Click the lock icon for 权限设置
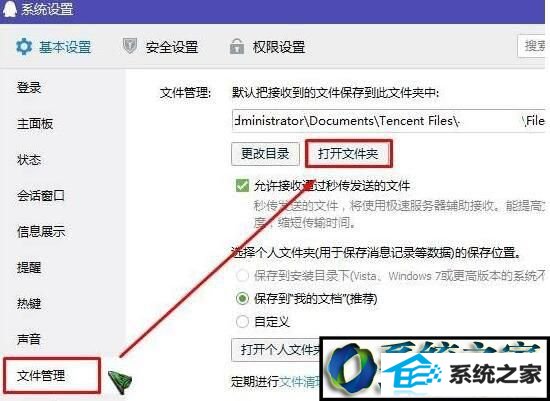The image size is (550, 401). 237,46
